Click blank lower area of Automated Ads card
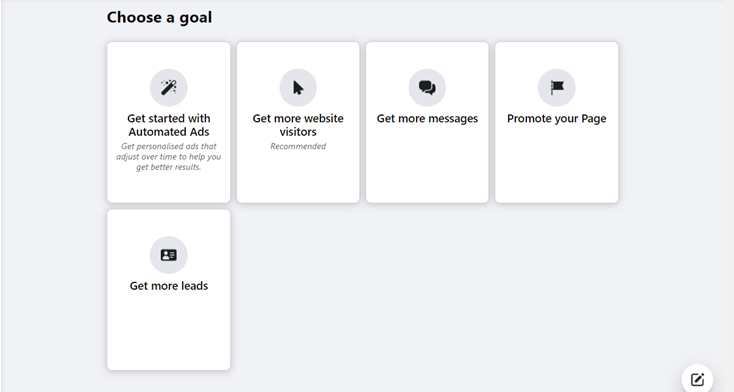 (x=169, y=188)
